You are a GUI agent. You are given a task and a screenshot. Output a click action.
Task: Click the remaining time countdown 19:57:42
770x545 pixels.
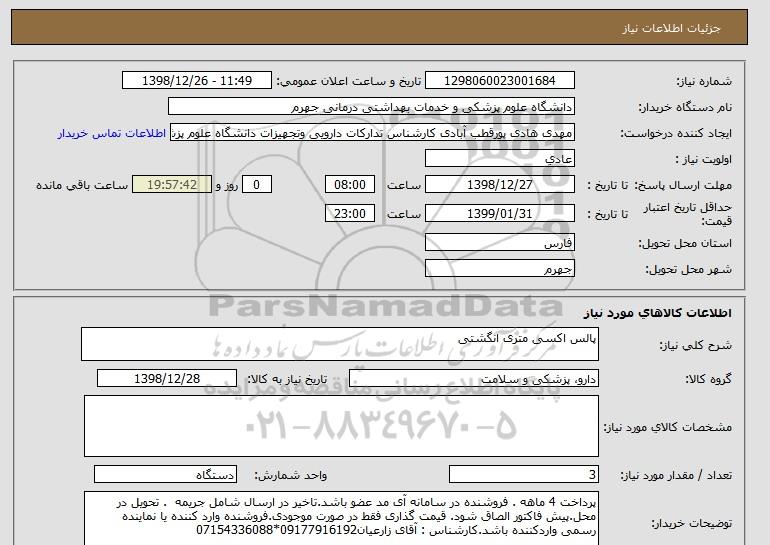tap(172, 185)
